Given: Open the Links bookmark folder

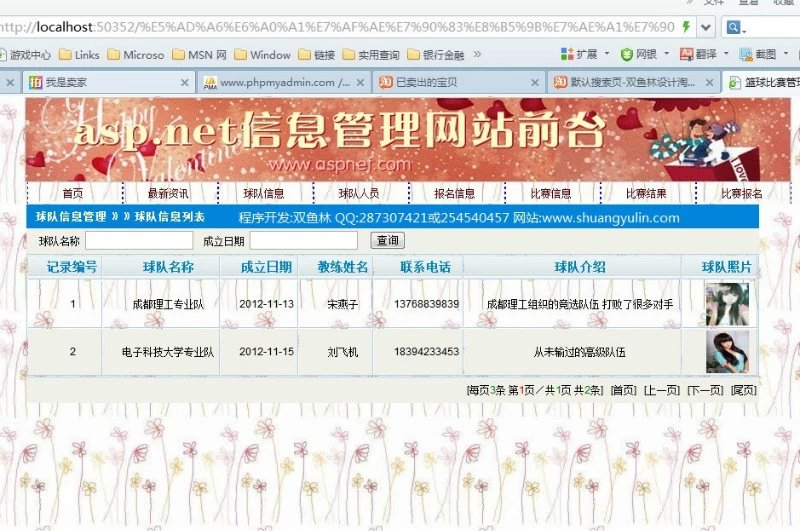Looking at the screenshot, I should click(80, 55).
